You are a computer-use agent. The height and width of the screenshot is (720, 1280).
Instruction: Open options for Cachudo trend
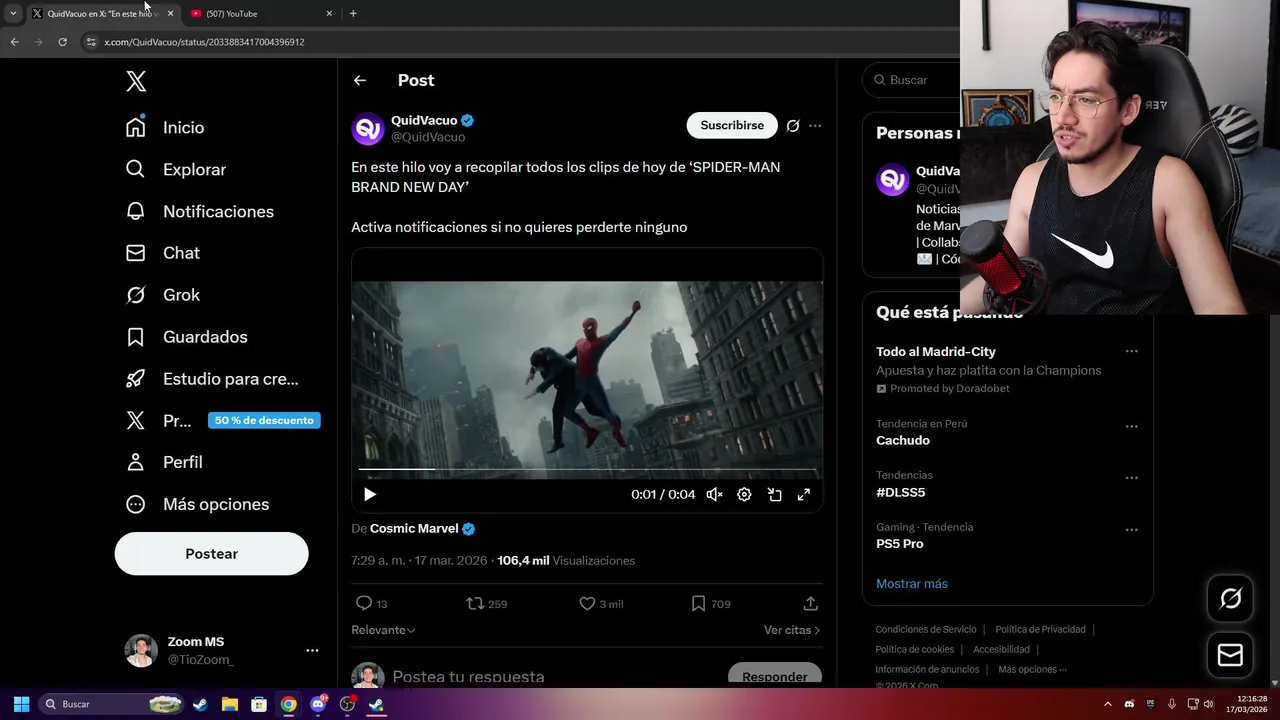tap(1132, 426)
